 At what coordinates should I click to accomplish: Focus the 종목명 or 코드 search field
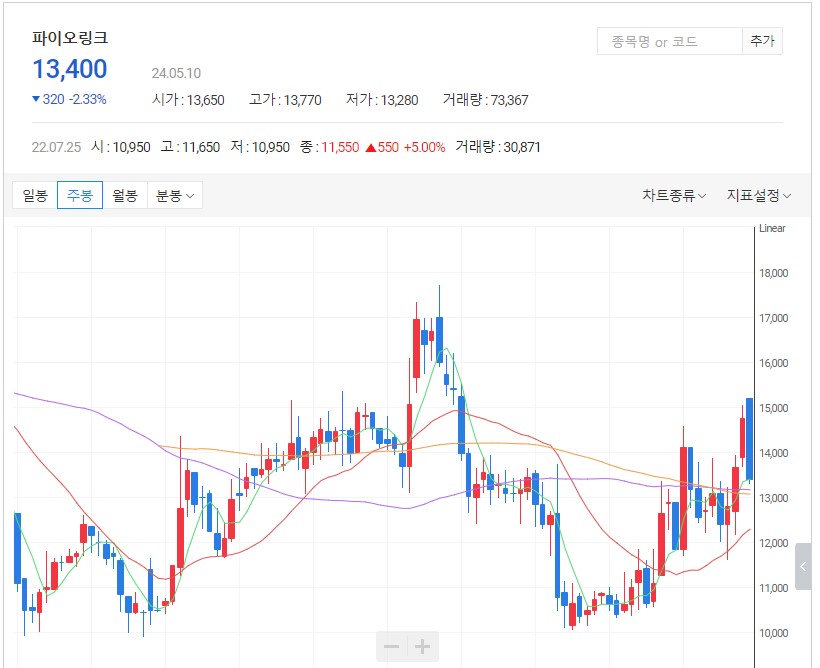[668, 41]
